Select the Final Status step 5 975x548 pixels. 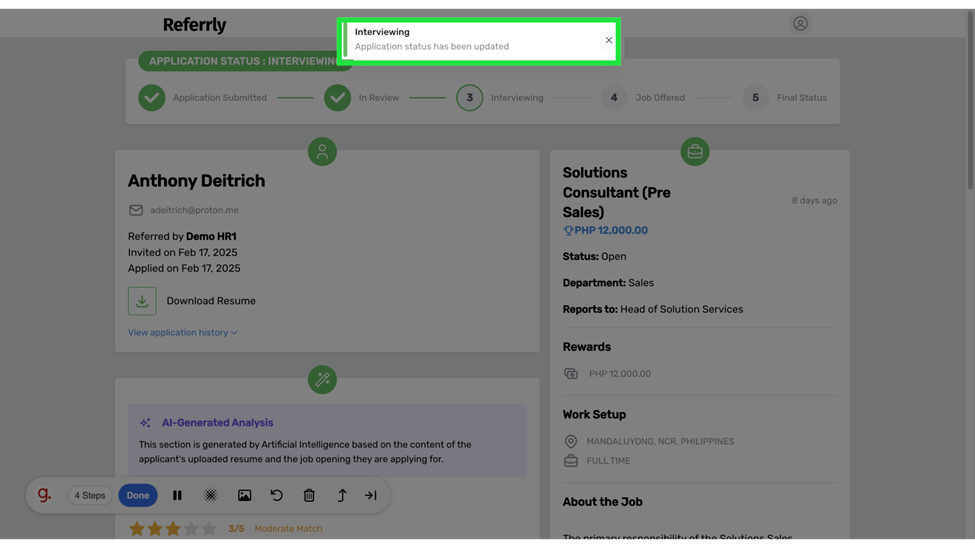[755, 98]
